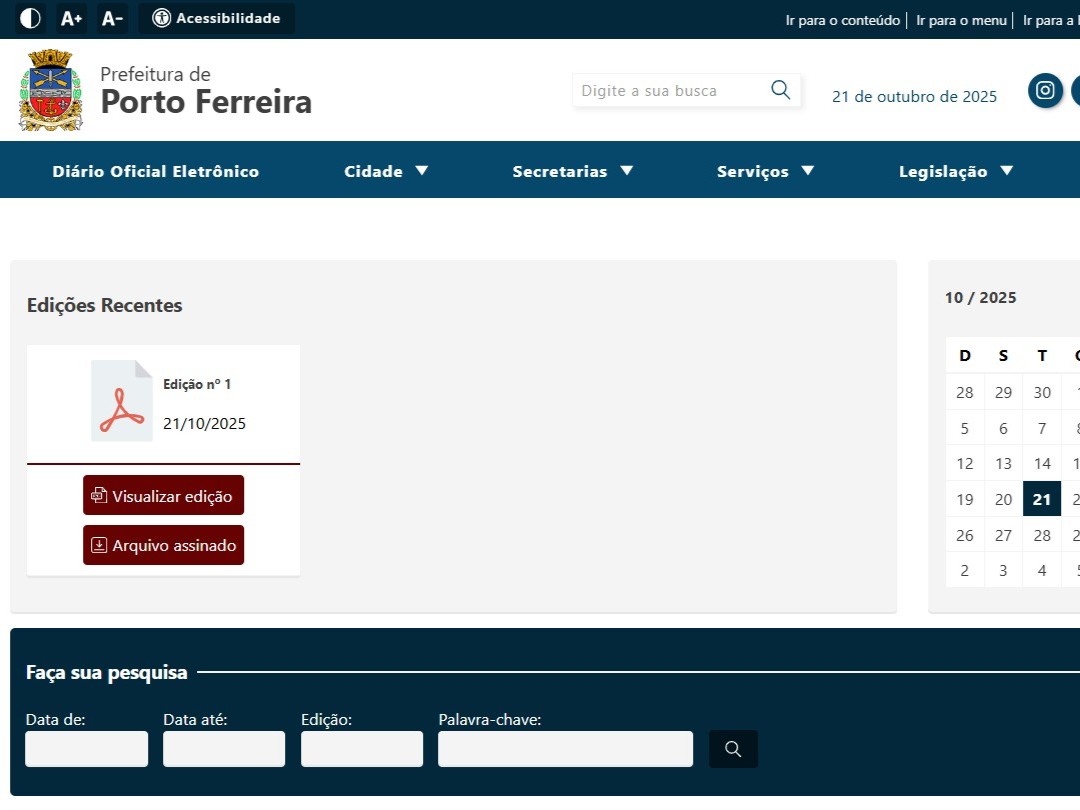Open the Legislação menu
1080x810 pixels.
[x=956, y=171]
